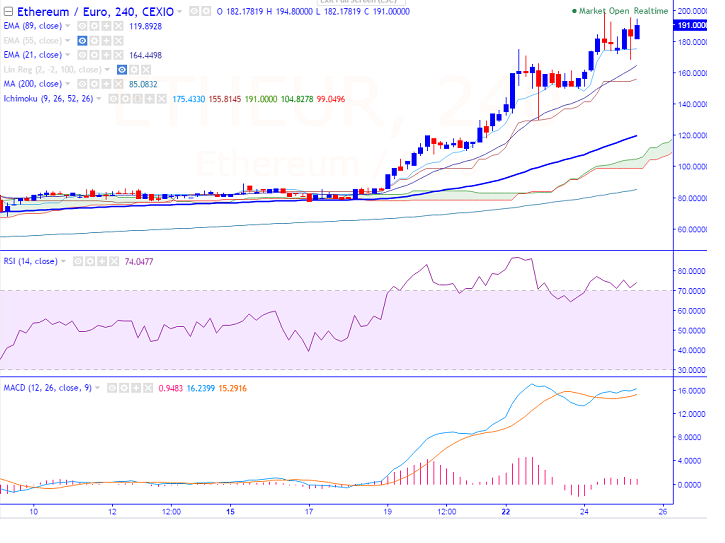Click the 191.000 current price label
Screen dimensions: 725x543
click(x=691, y=25)
